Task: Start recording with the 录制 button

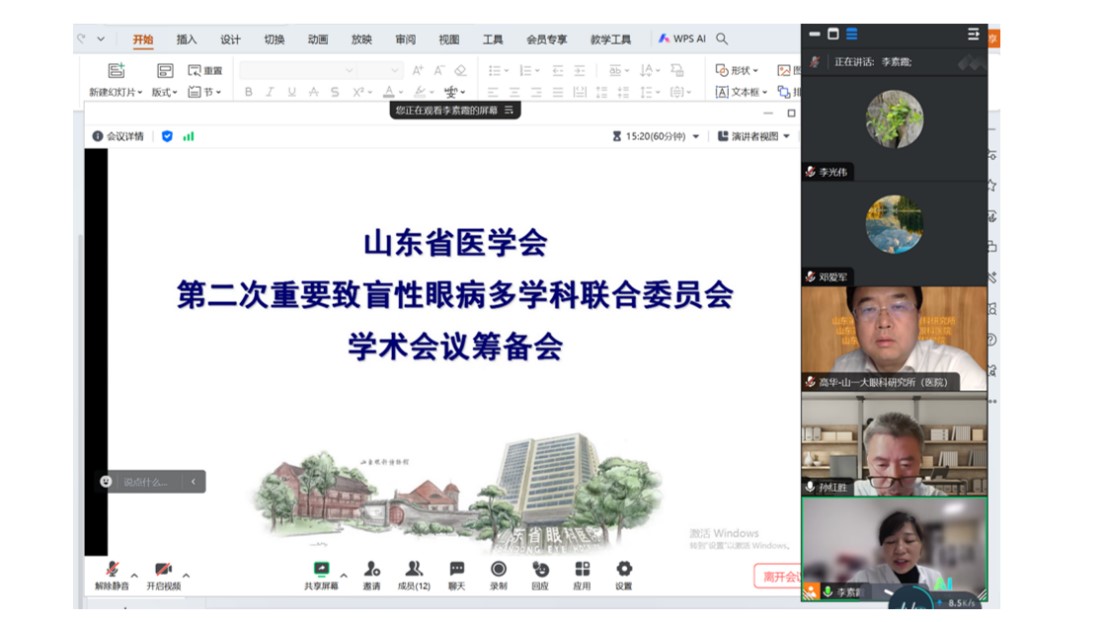Action: pos(497,568)
